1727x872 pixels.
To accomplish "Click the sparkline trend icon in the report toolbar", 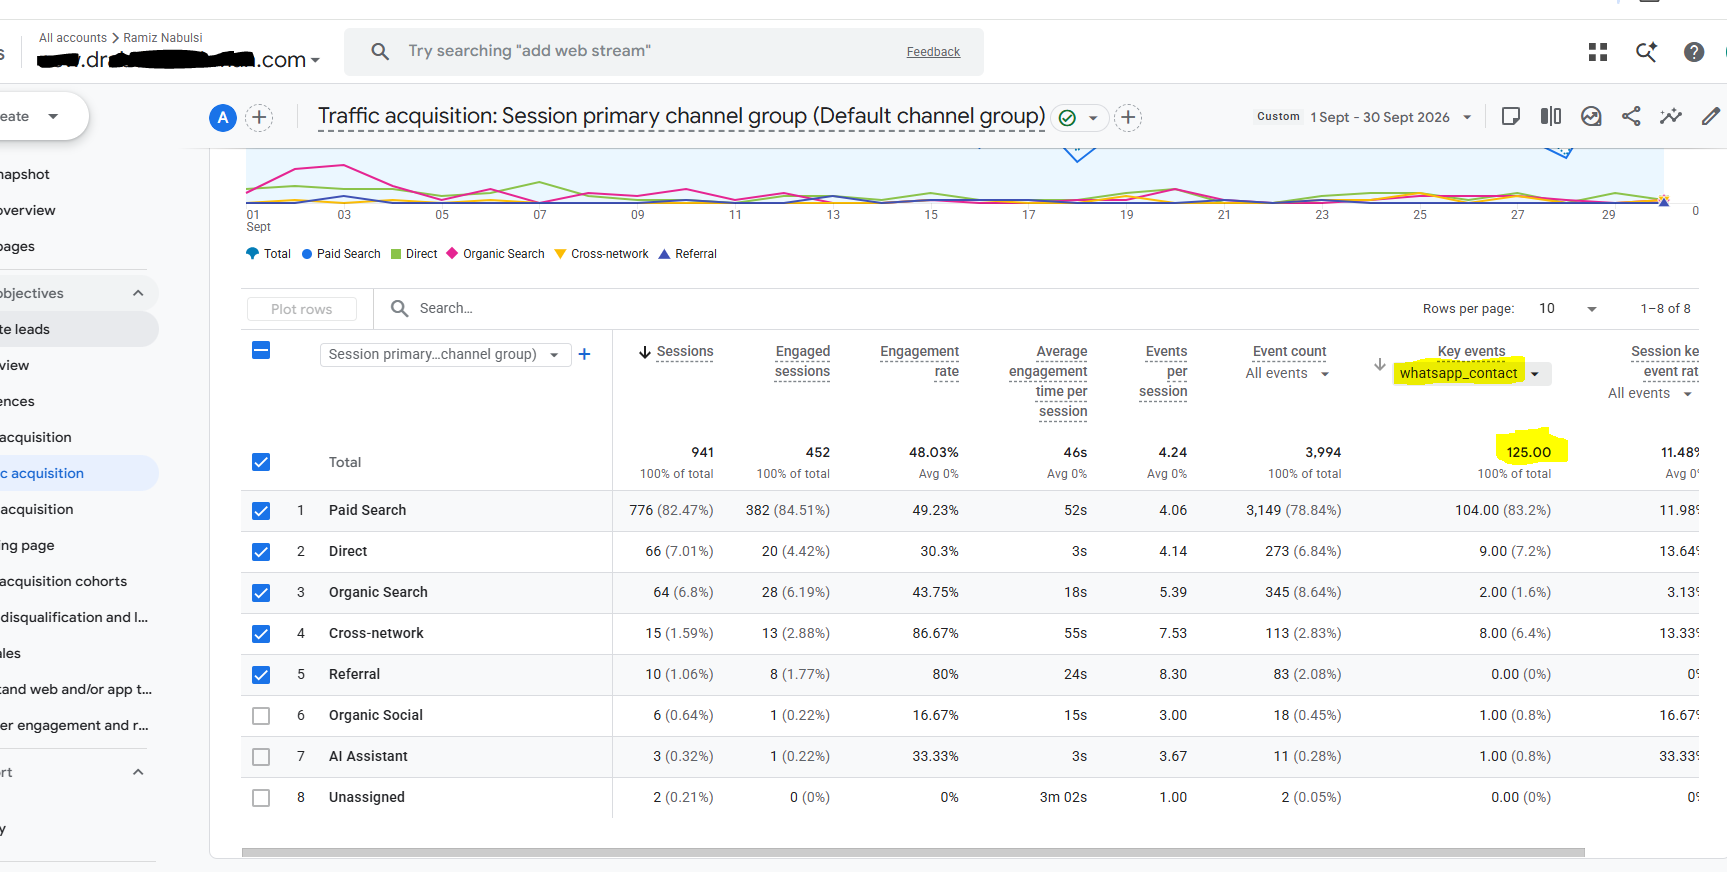I will click(1671, 116).
